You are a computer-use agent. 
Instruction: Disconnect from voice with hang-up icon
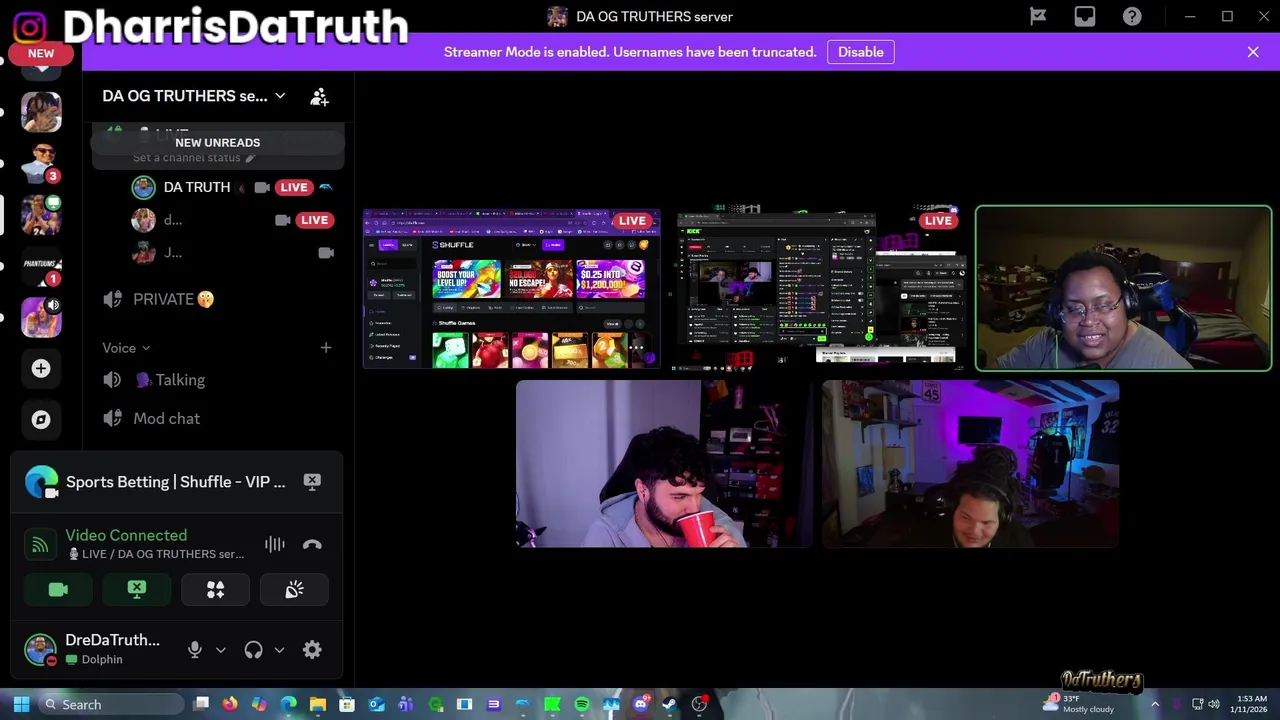tap(312, 544)
